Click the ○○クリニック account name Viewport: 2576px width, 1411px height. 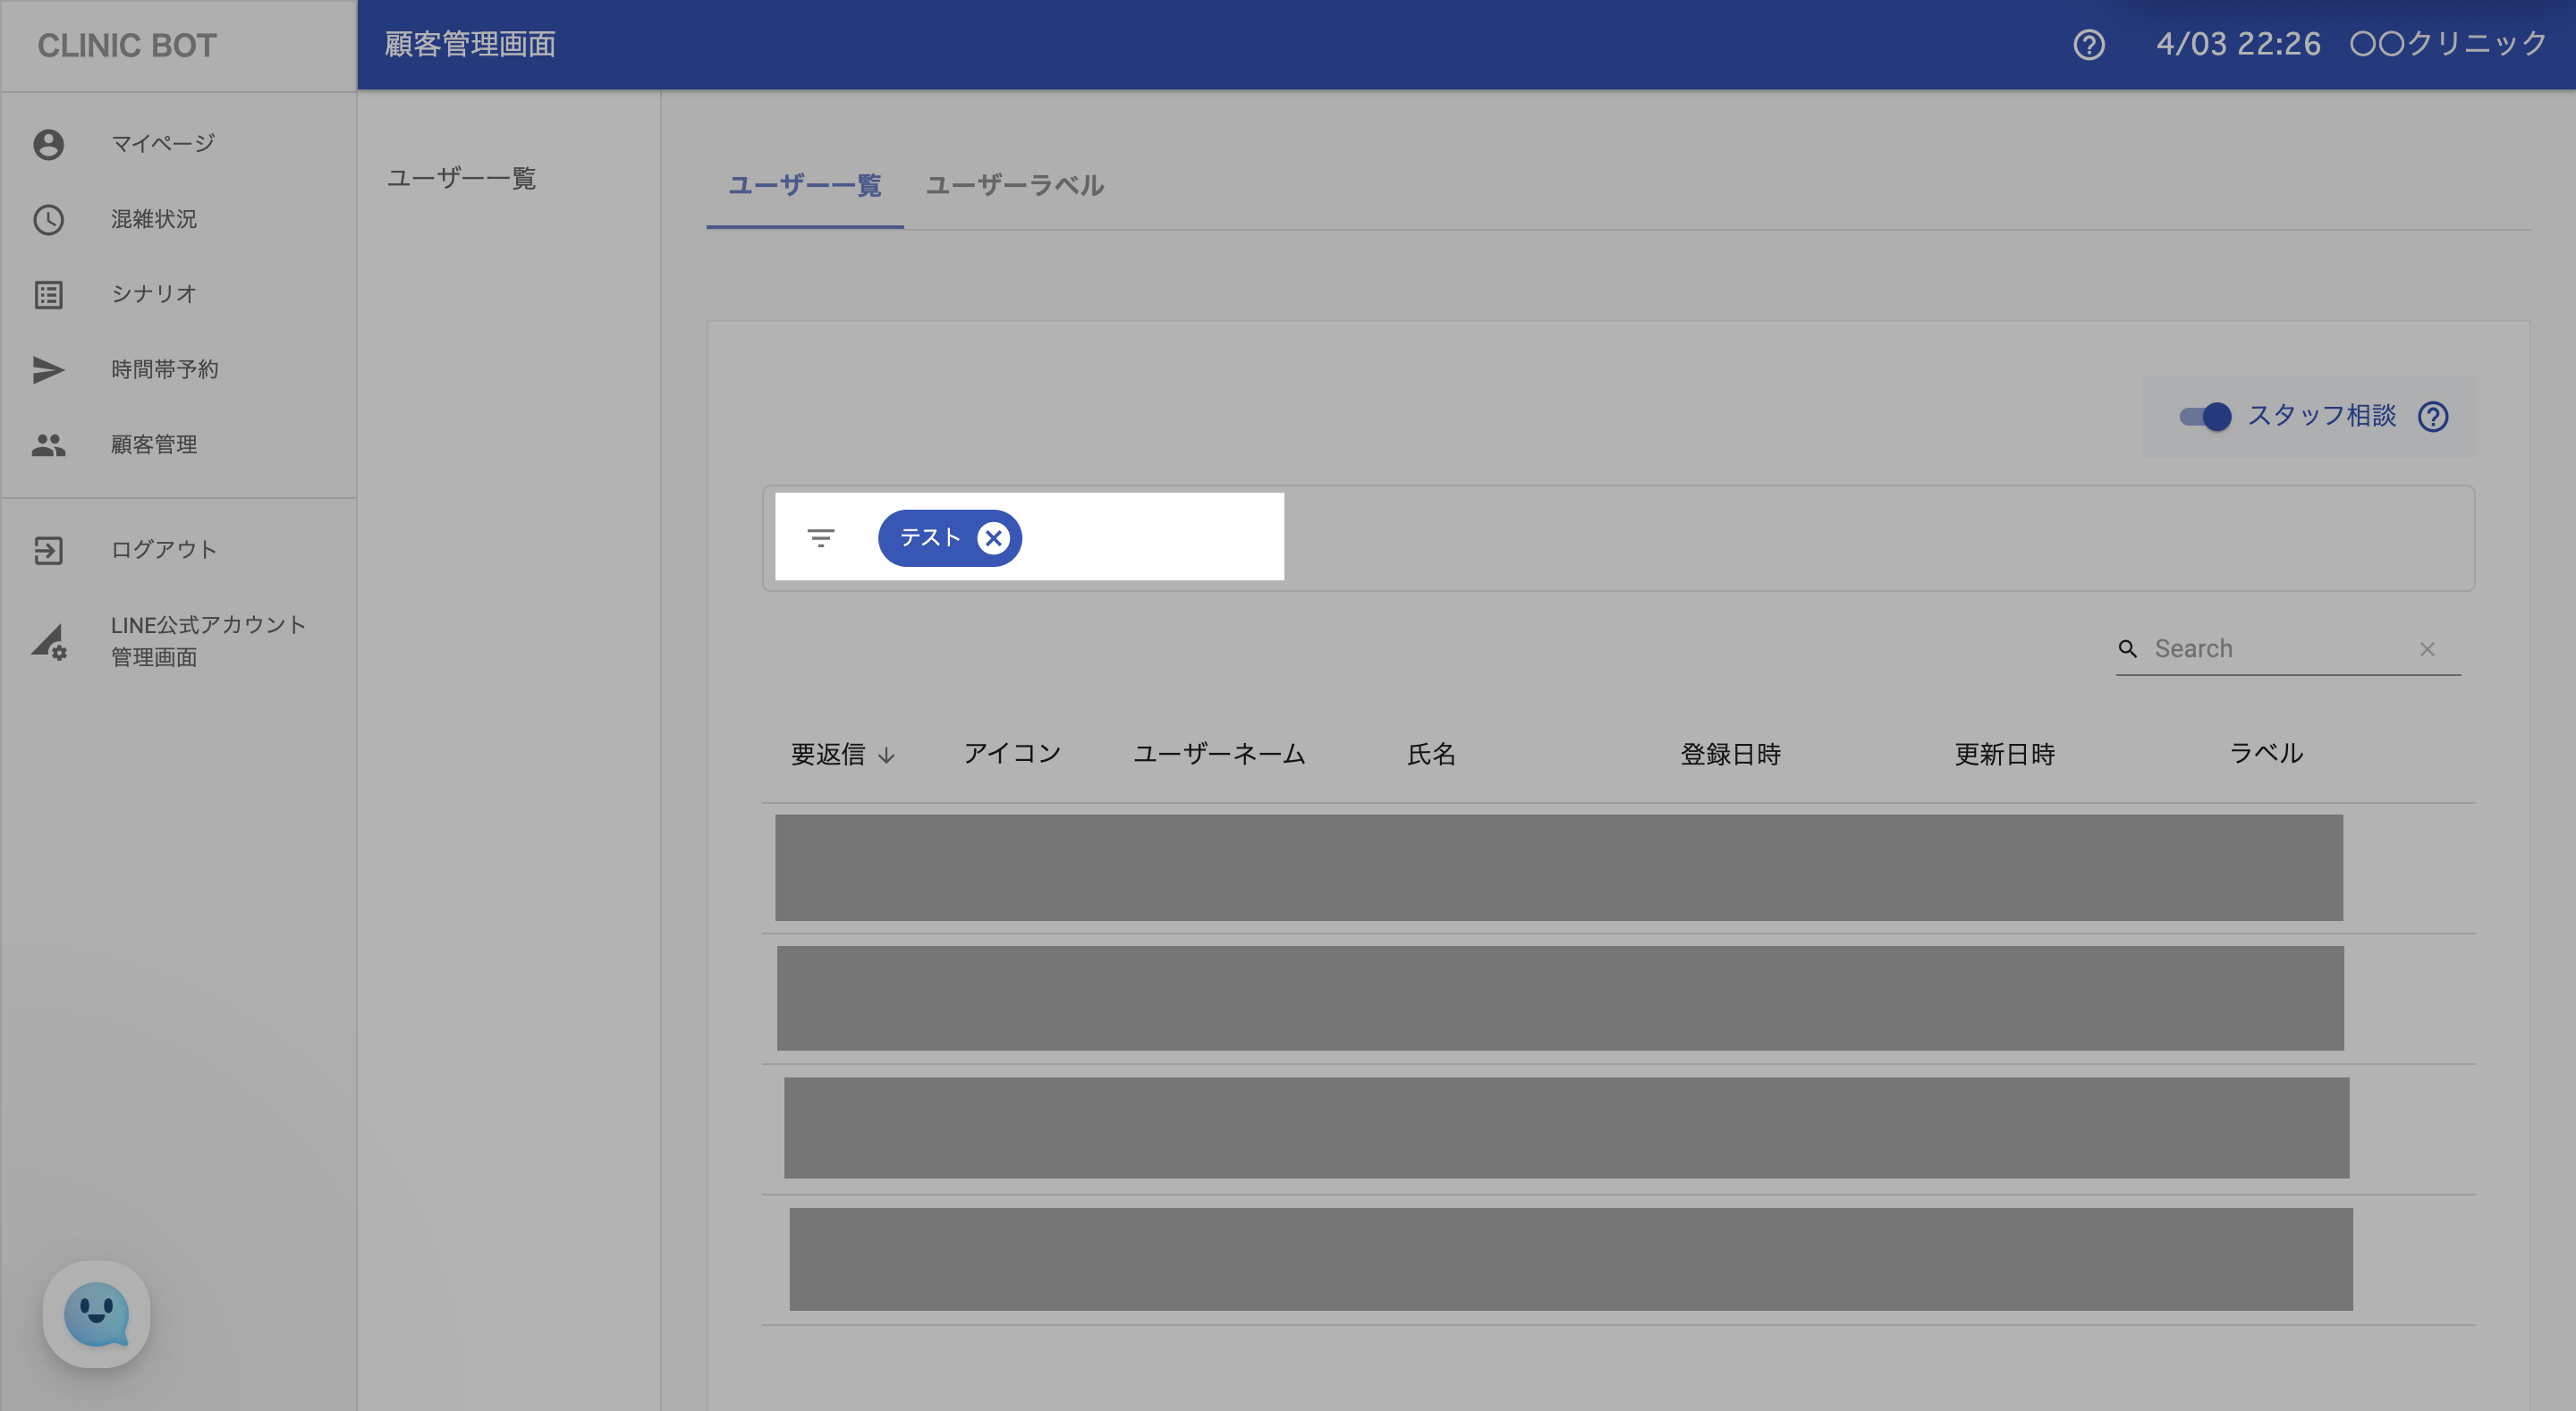[x=2447, y=44]
